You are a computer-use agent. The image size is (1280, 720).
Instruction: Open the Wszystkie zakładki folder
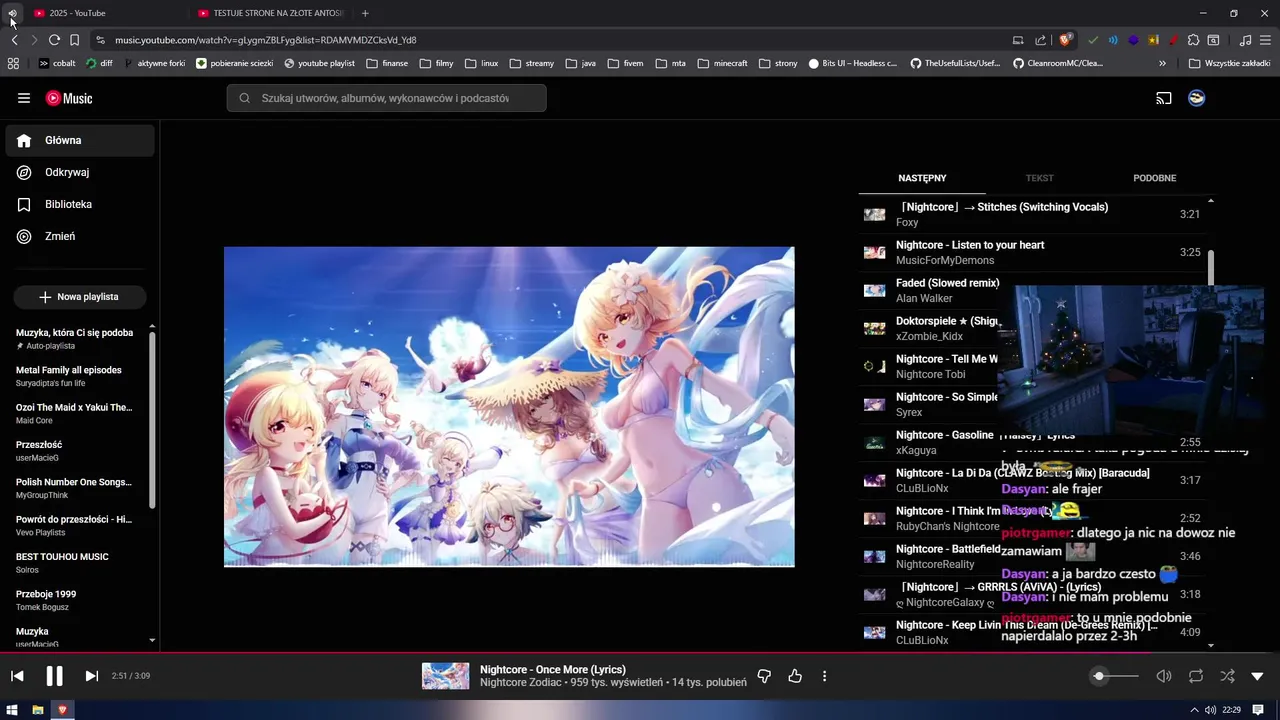[1230, 63]
